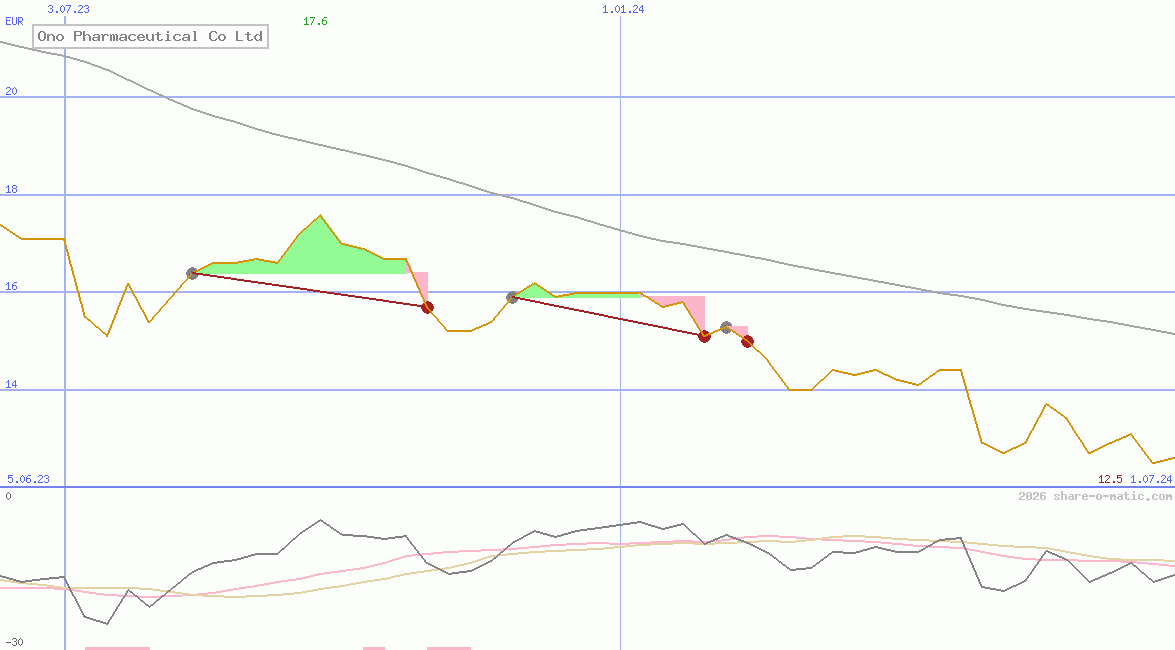Click the 14 price axis label

11,384
